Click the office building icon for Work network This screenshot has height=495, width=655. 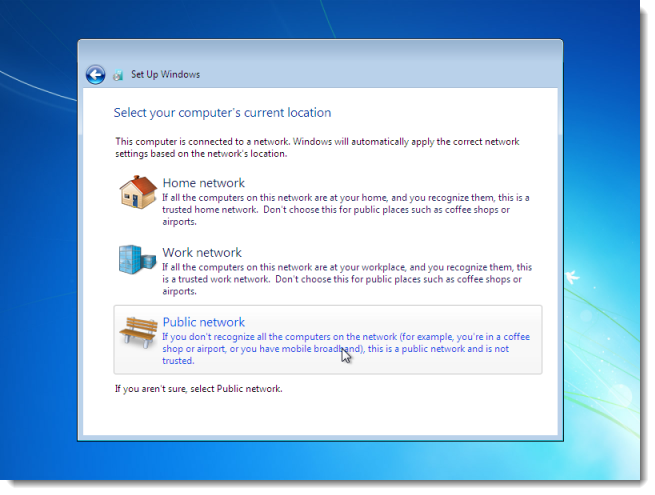point(137,260)
